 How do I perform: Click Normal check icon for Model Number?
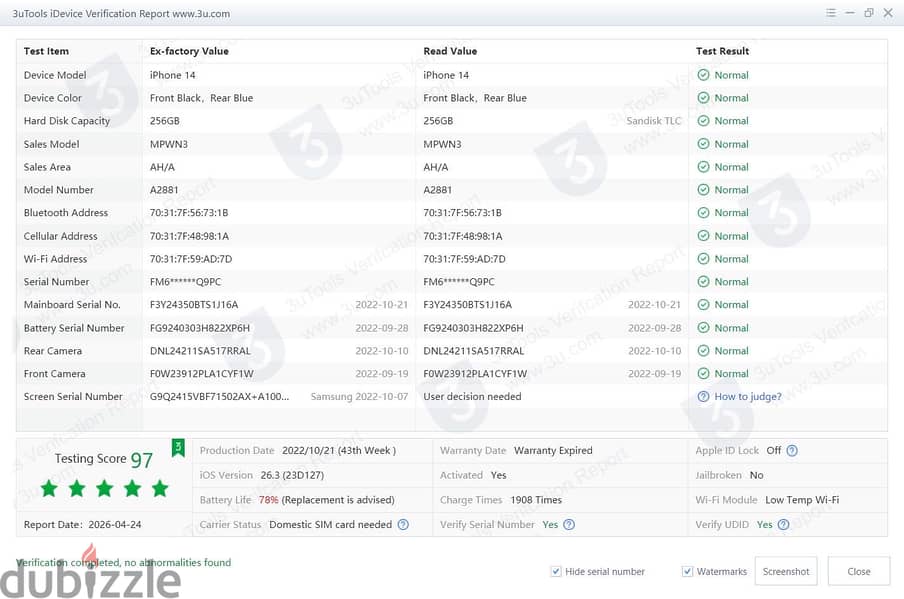coord(703,190)
